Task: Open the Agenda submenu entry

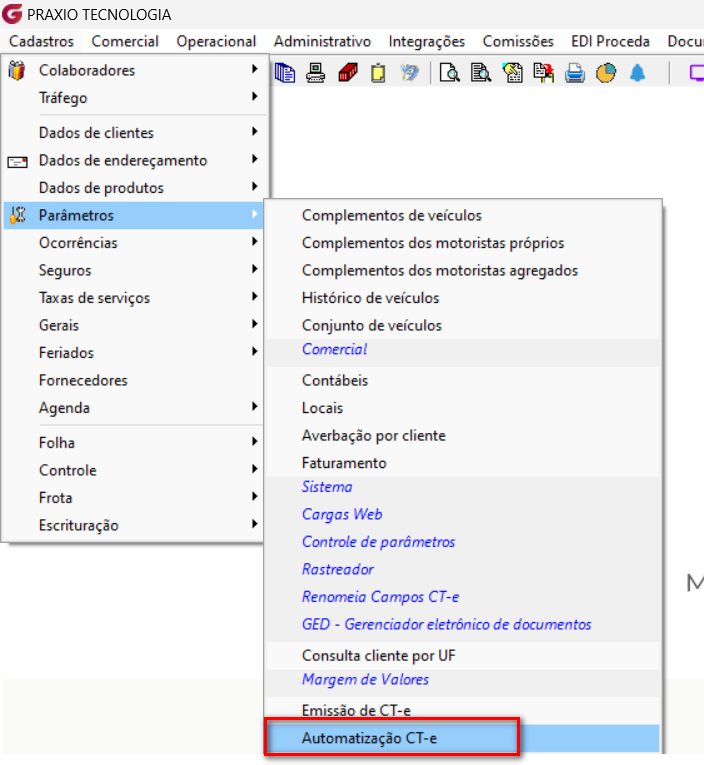Action: pos(133,408)
